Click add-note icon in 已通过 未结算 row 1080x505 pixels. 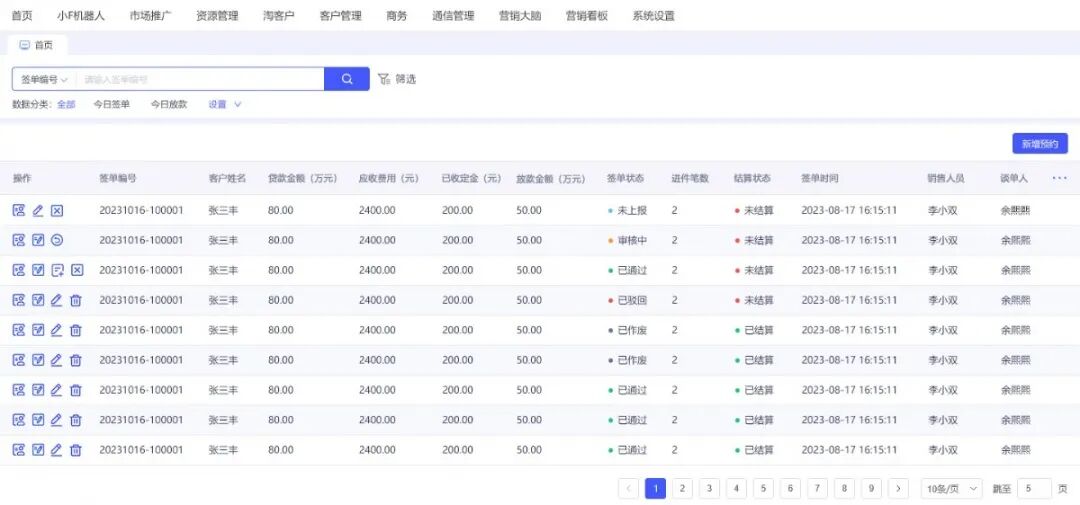point(57,270)
